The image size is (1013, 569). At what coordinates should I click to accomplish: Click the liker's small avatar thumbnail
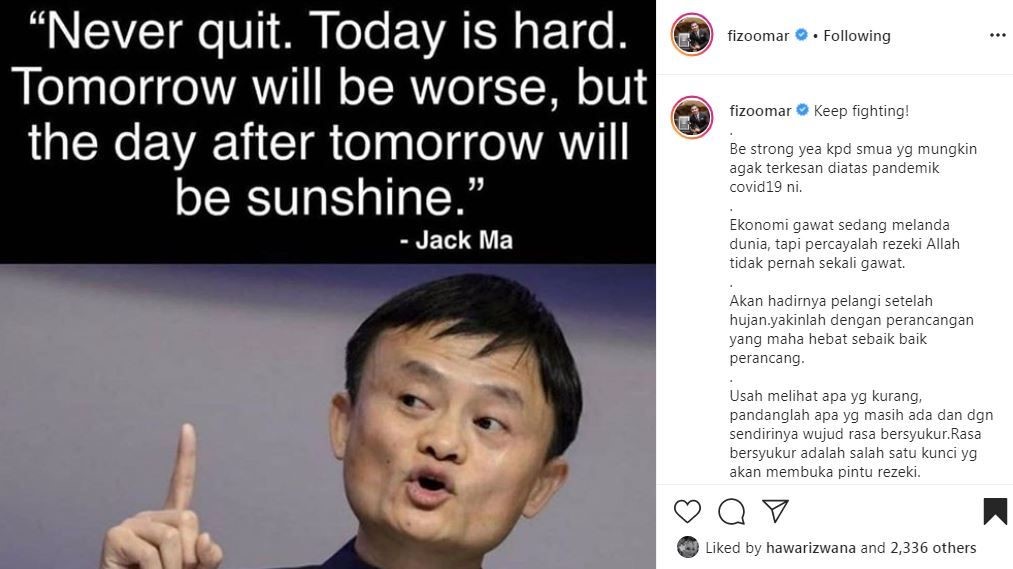[x=687, y=547]
